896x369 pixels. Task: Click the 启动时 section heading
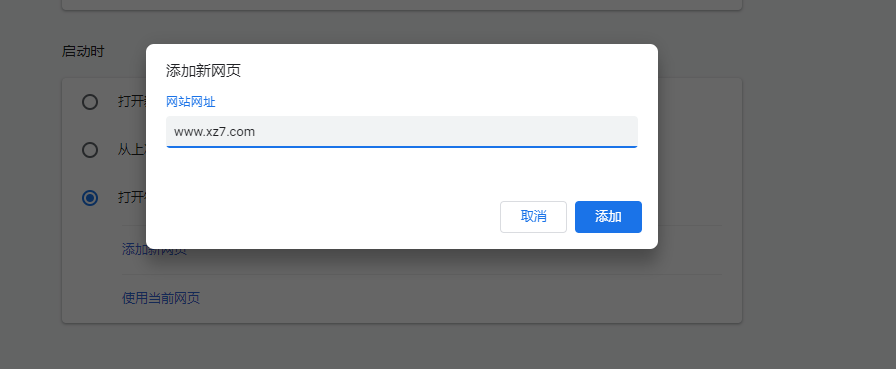(83, 51)
